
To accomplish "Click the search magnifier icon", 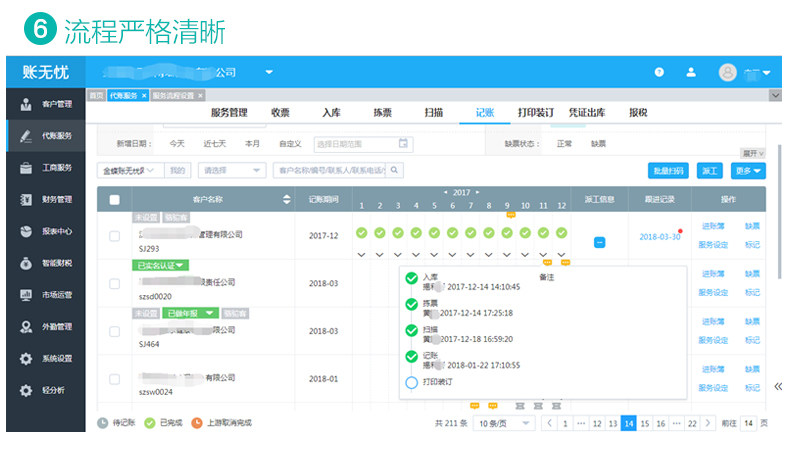I will [394, 170].
